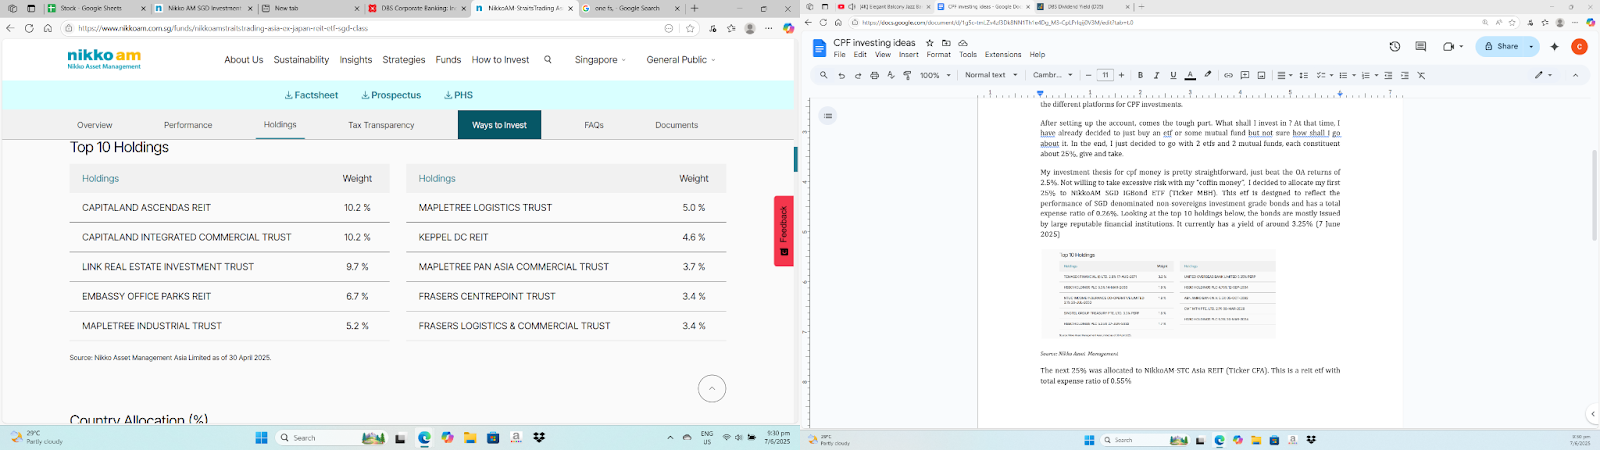Open the Share options dropdown arrow
Viewport: 1600px width, 450px height.
click(x=1531, y=46)
